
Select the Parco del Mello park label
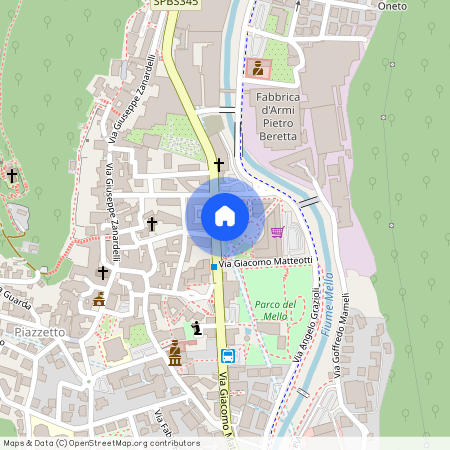click(x=275, y=310)
